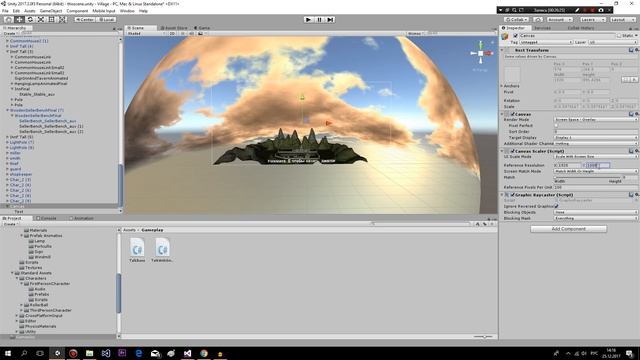Open the Target Display dropdown
The height and width of the screenshot is (360, 640).
click(595, 138)
